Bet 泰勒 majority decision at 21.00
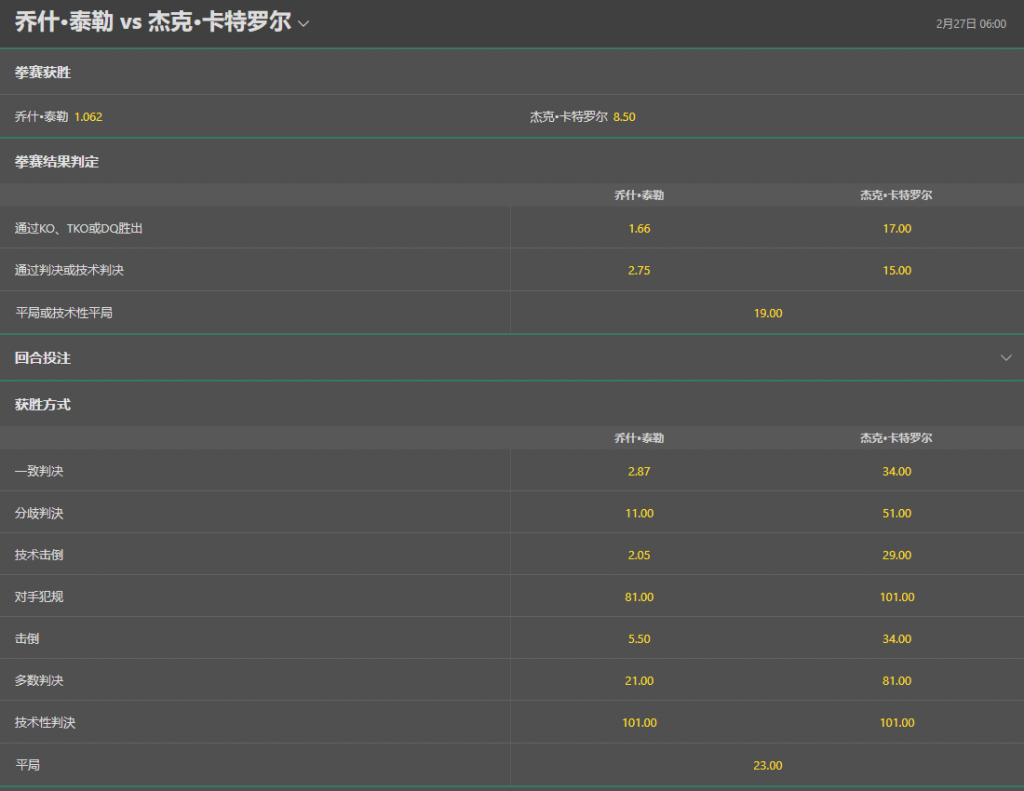The height and width of the screenshot is (791, 1024). click(x=639, y=680)
